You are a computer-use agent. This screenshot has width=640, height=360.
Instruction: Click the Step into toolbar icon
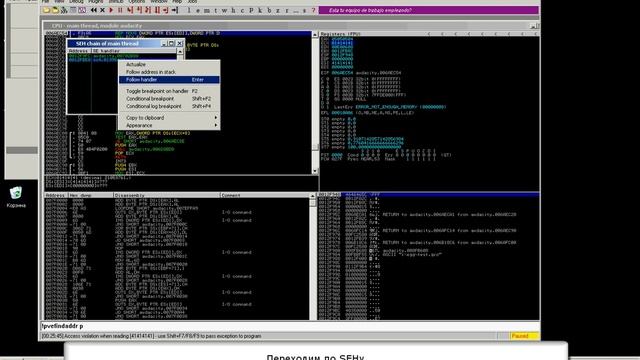pos(130,10)
